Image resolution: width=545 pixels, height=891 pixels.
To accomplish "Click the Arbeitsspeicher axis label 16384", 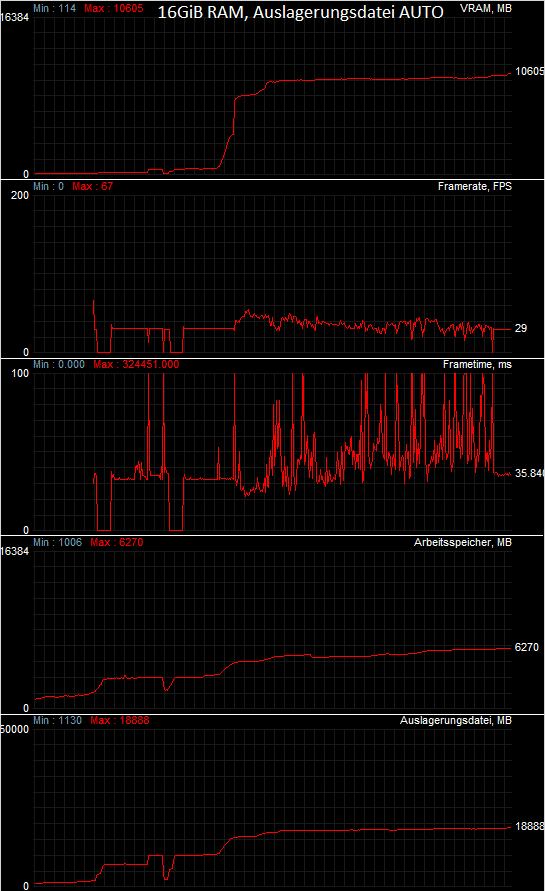I will (15, 552).
